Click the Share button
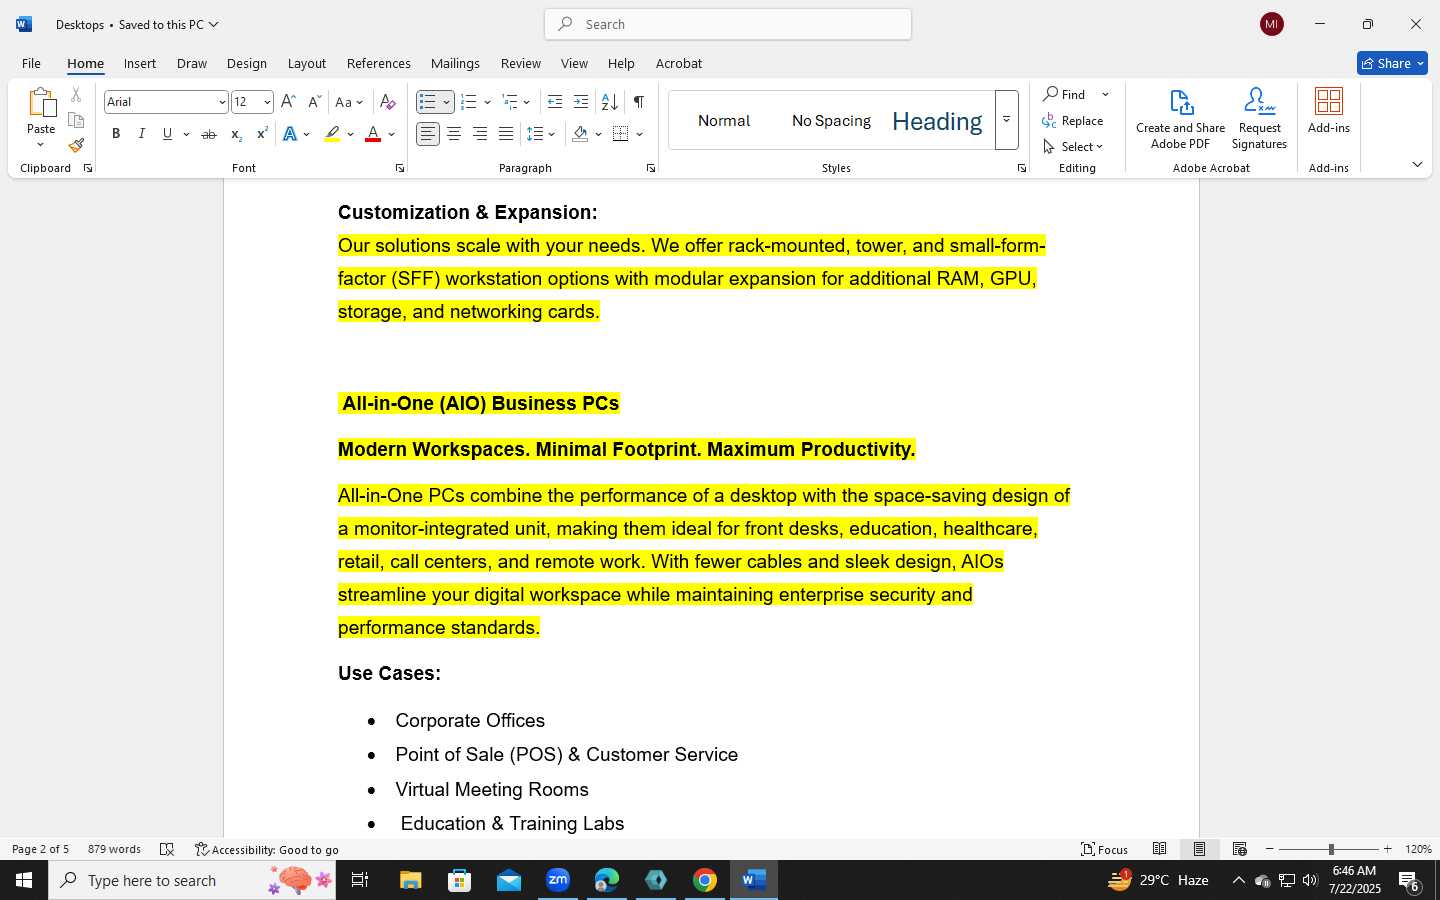The width and height of the screenshot is (1440, 900). (1392, 63)
